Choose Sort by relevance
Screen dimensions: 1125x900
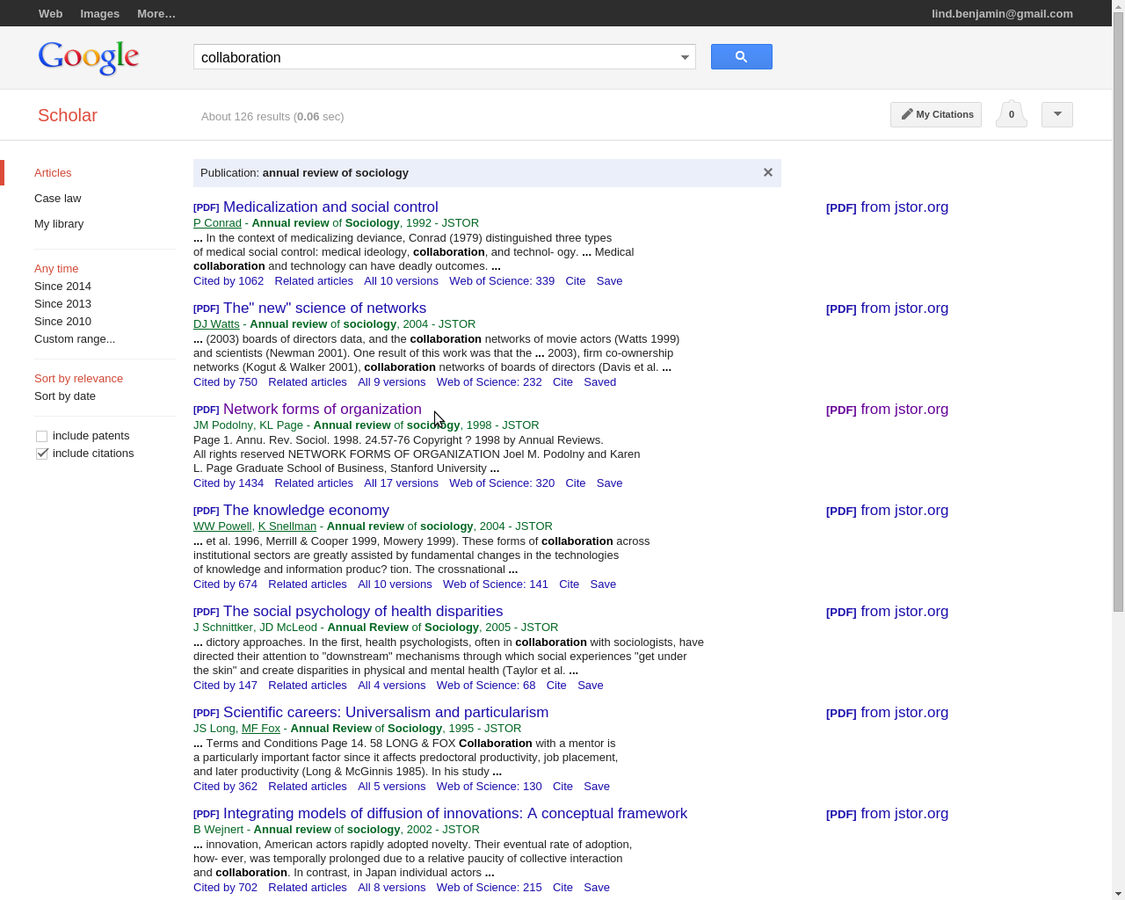[x=78, y=378]
